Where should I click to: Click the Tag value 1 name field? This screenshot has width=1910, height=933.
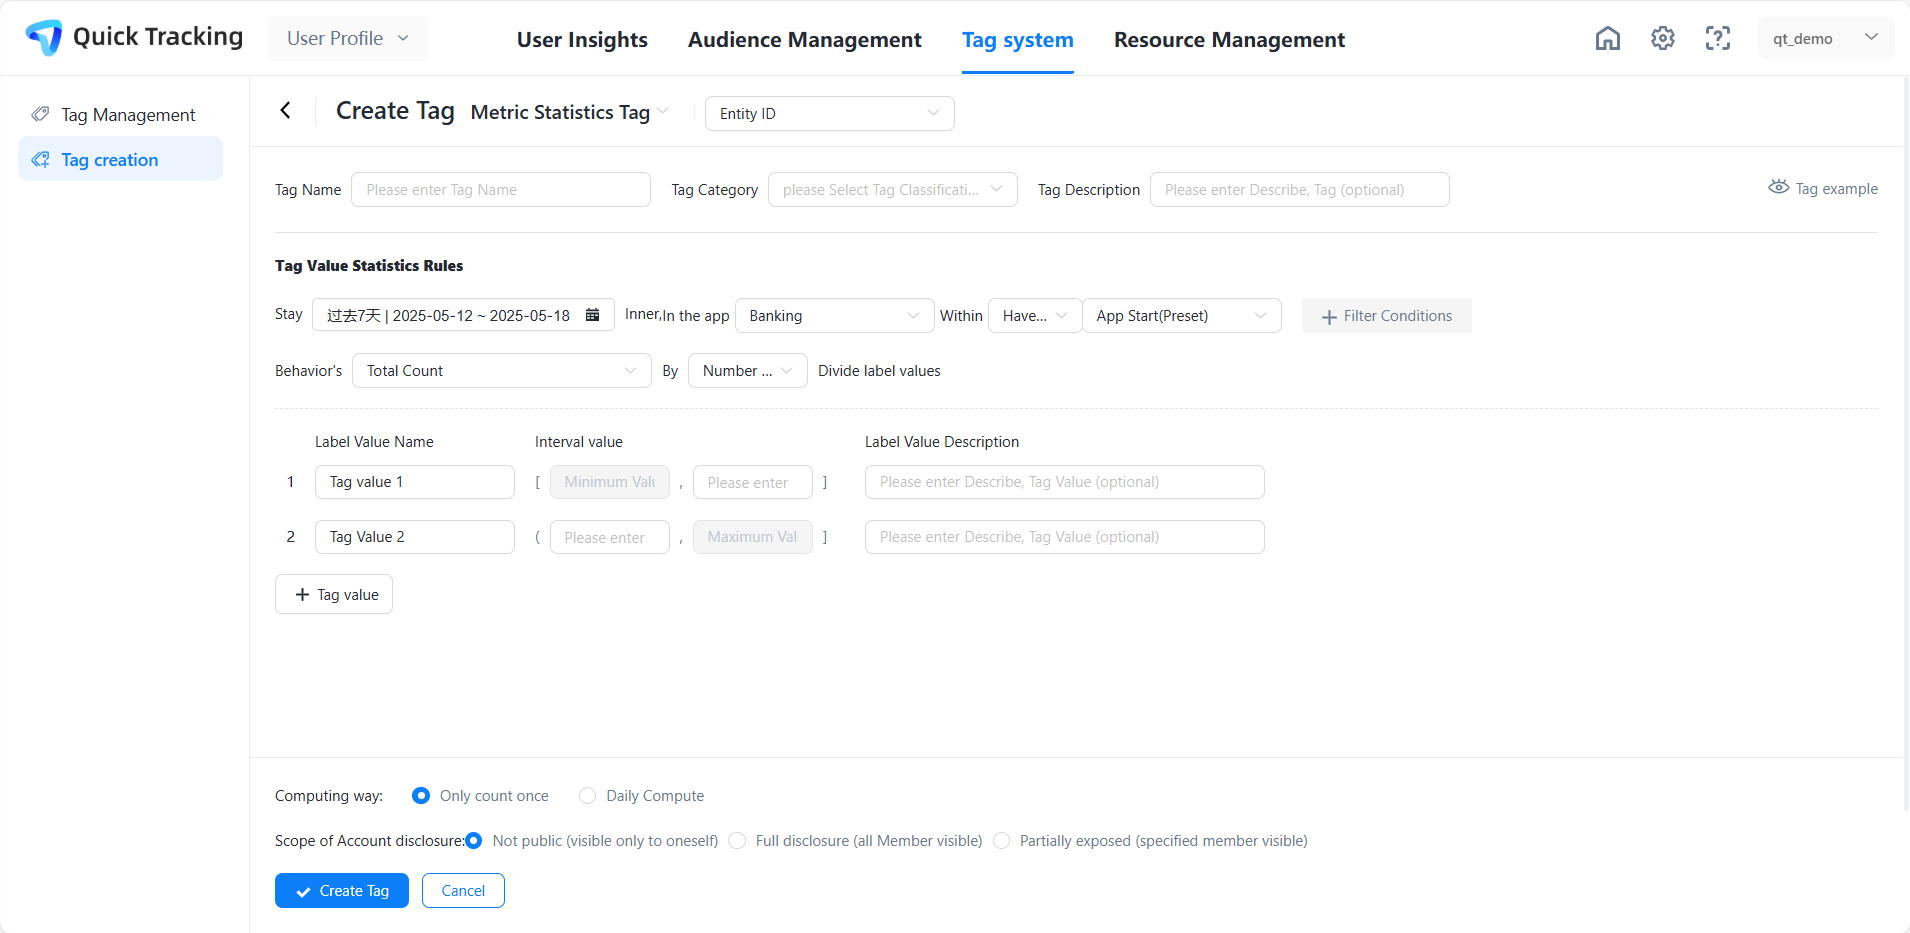415,482
